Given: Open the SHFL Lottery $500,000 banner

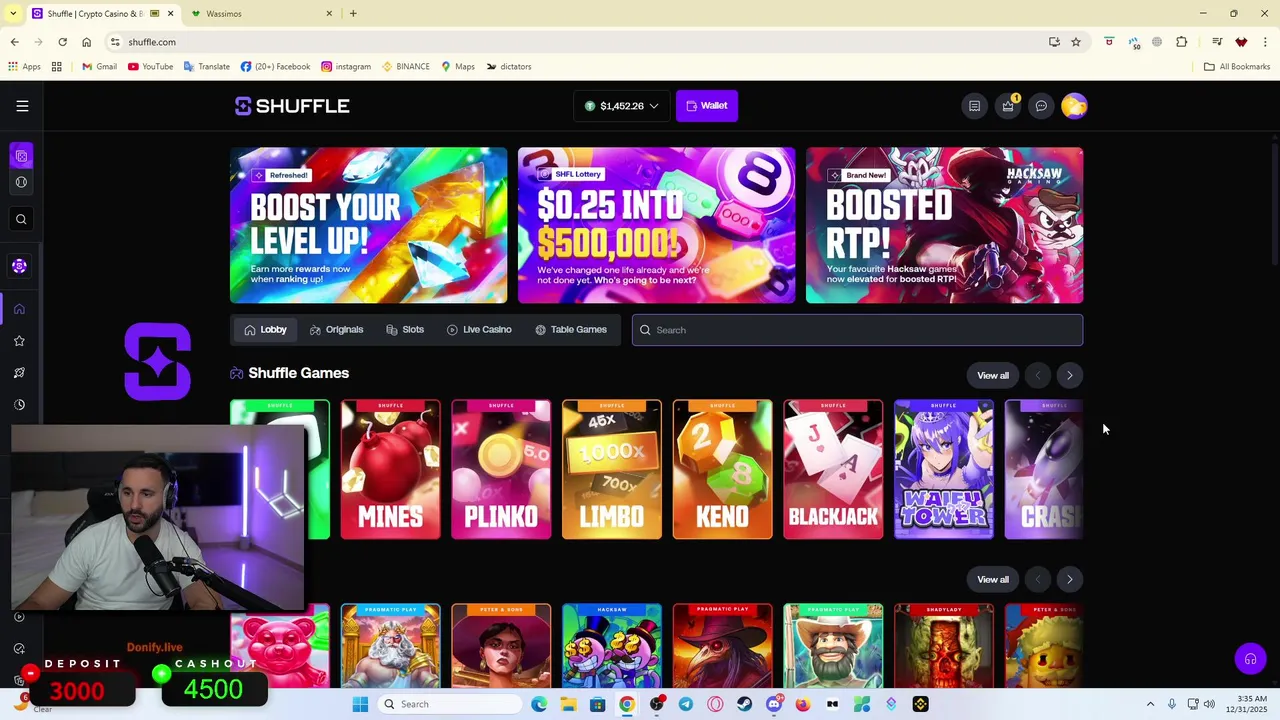Looking at the screenshot, I should (657, 225).
